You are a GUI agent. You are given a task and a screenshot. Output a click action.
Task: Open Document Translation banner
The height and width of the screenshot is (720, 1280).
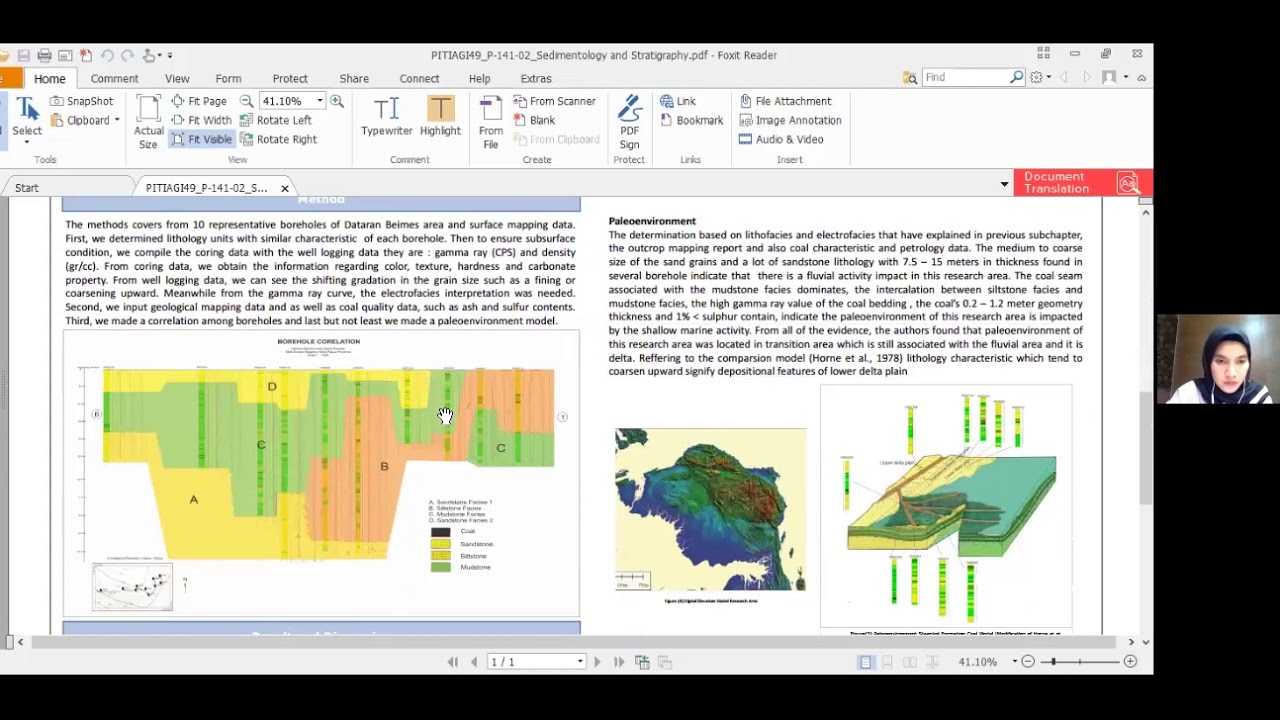1083,183
